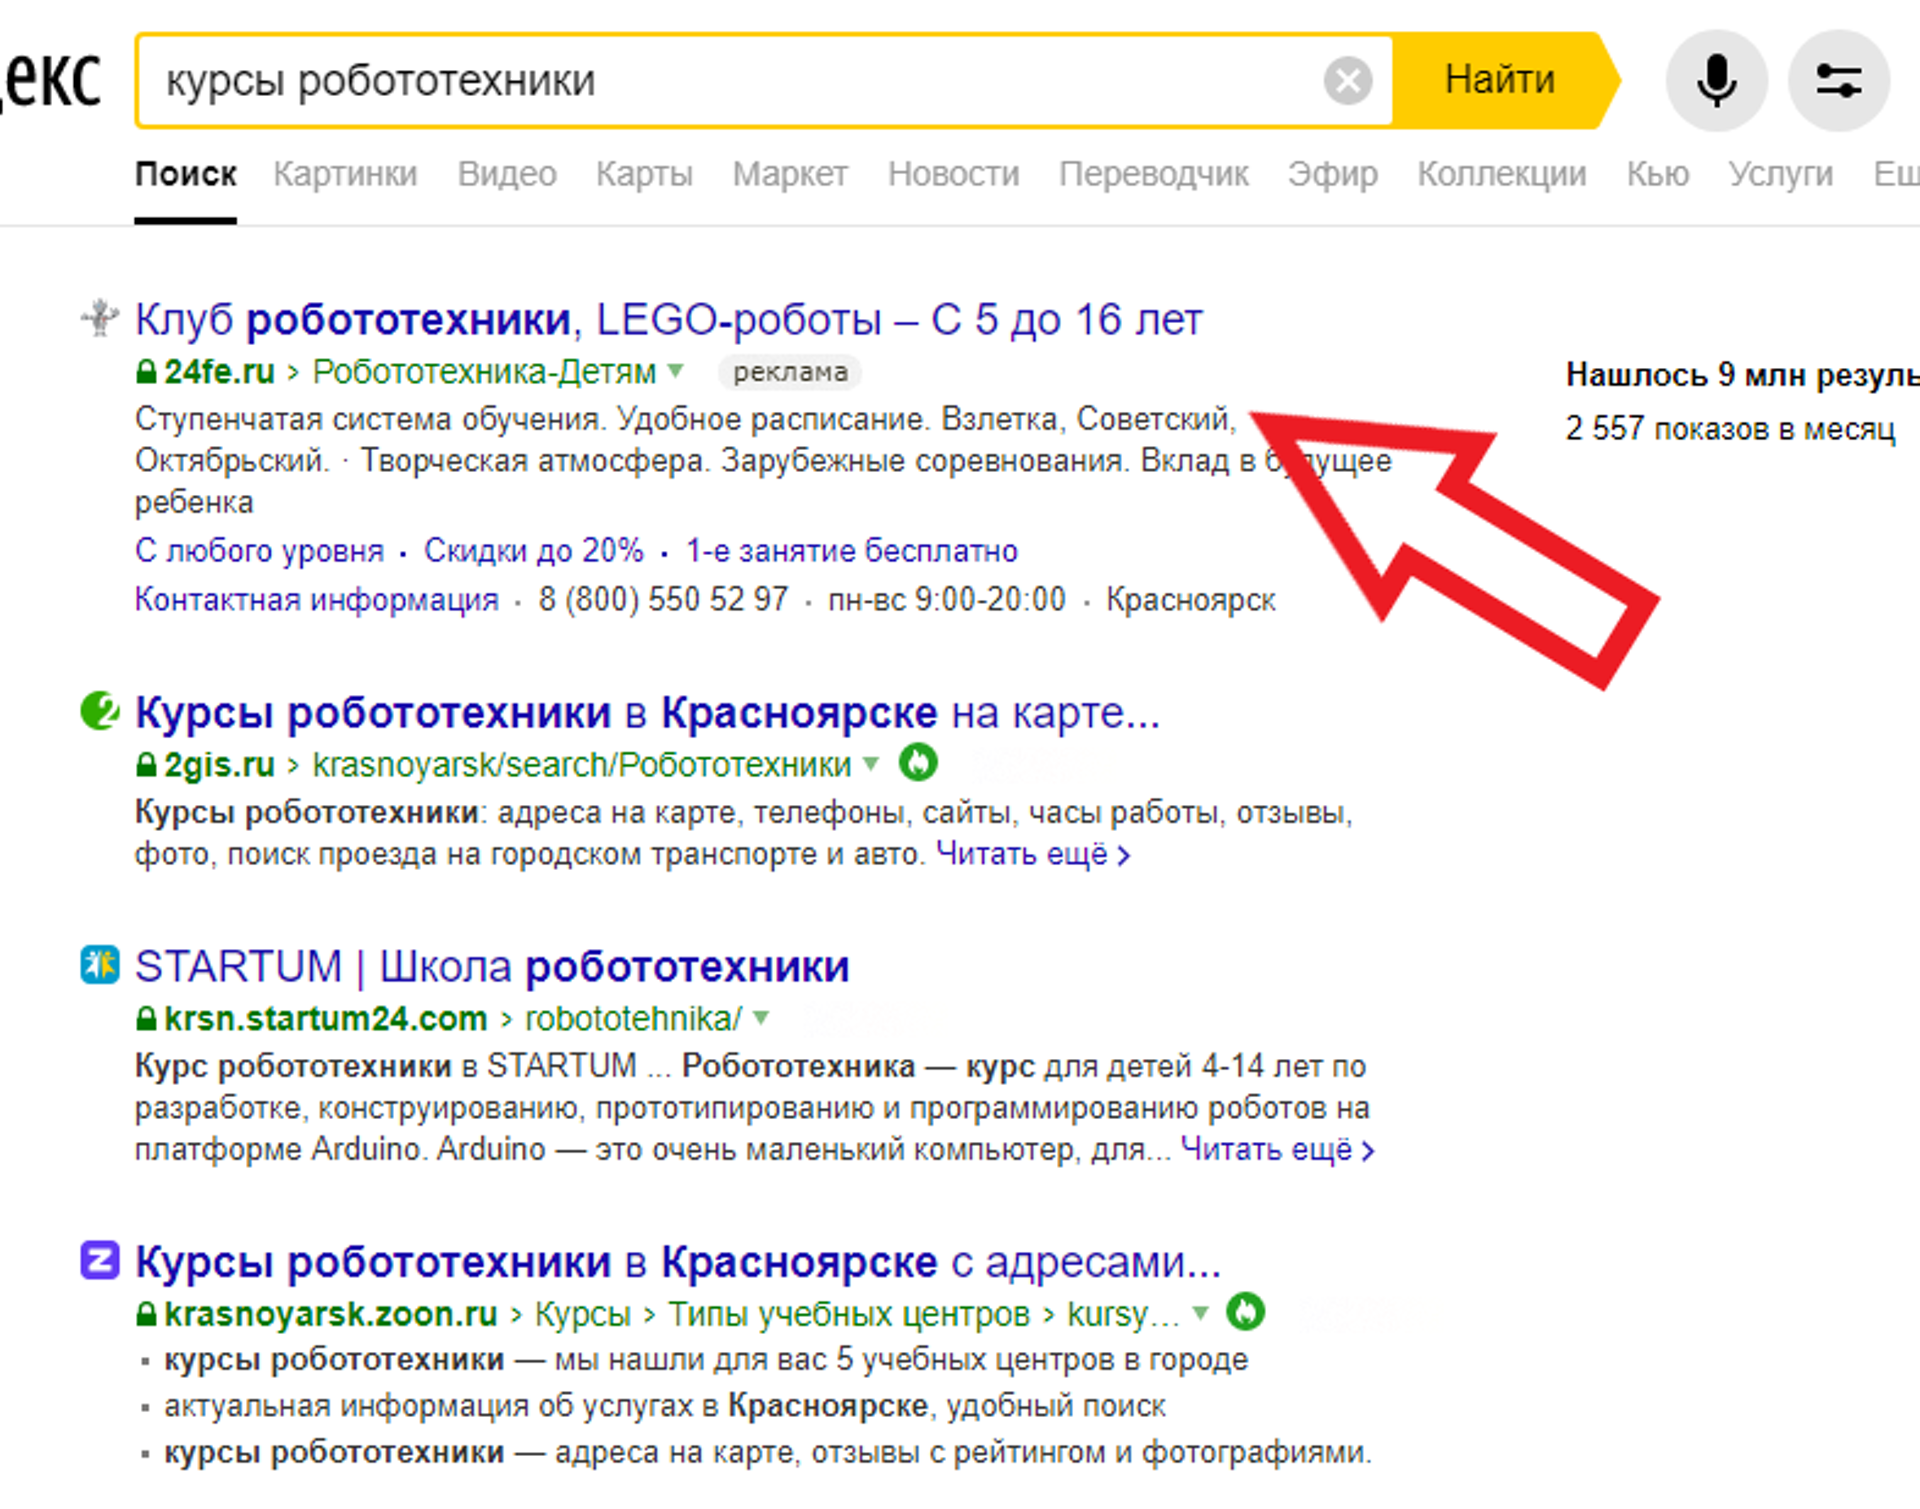Image resolution: width=1920 pixels, height=1509 pixels.
Task: Click the lock icon before krsn.startum24.com
Action: (146, 1018)
